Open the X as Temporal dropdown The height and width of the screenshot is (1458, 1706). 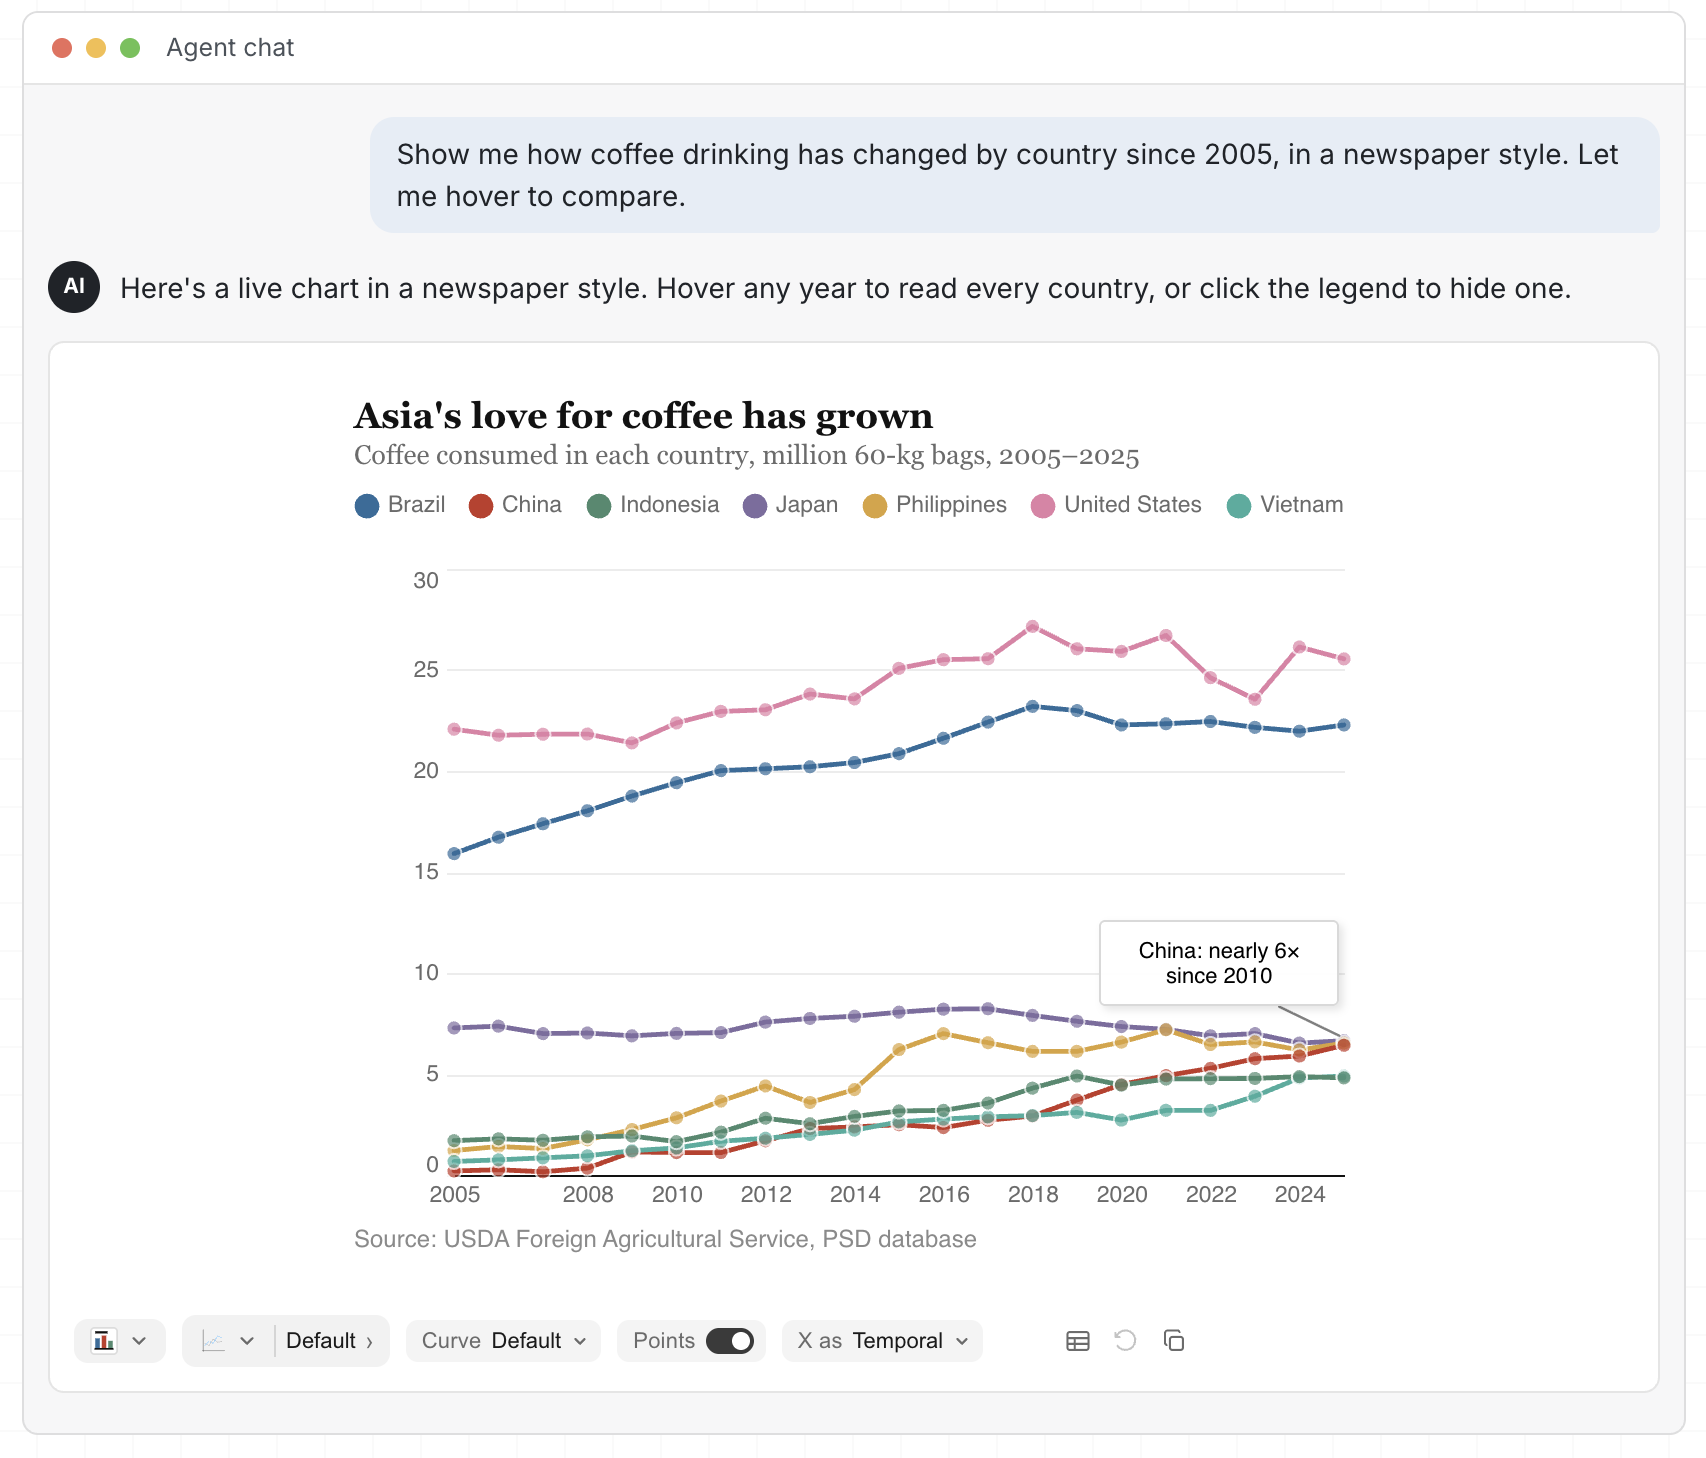point(882,1341)
